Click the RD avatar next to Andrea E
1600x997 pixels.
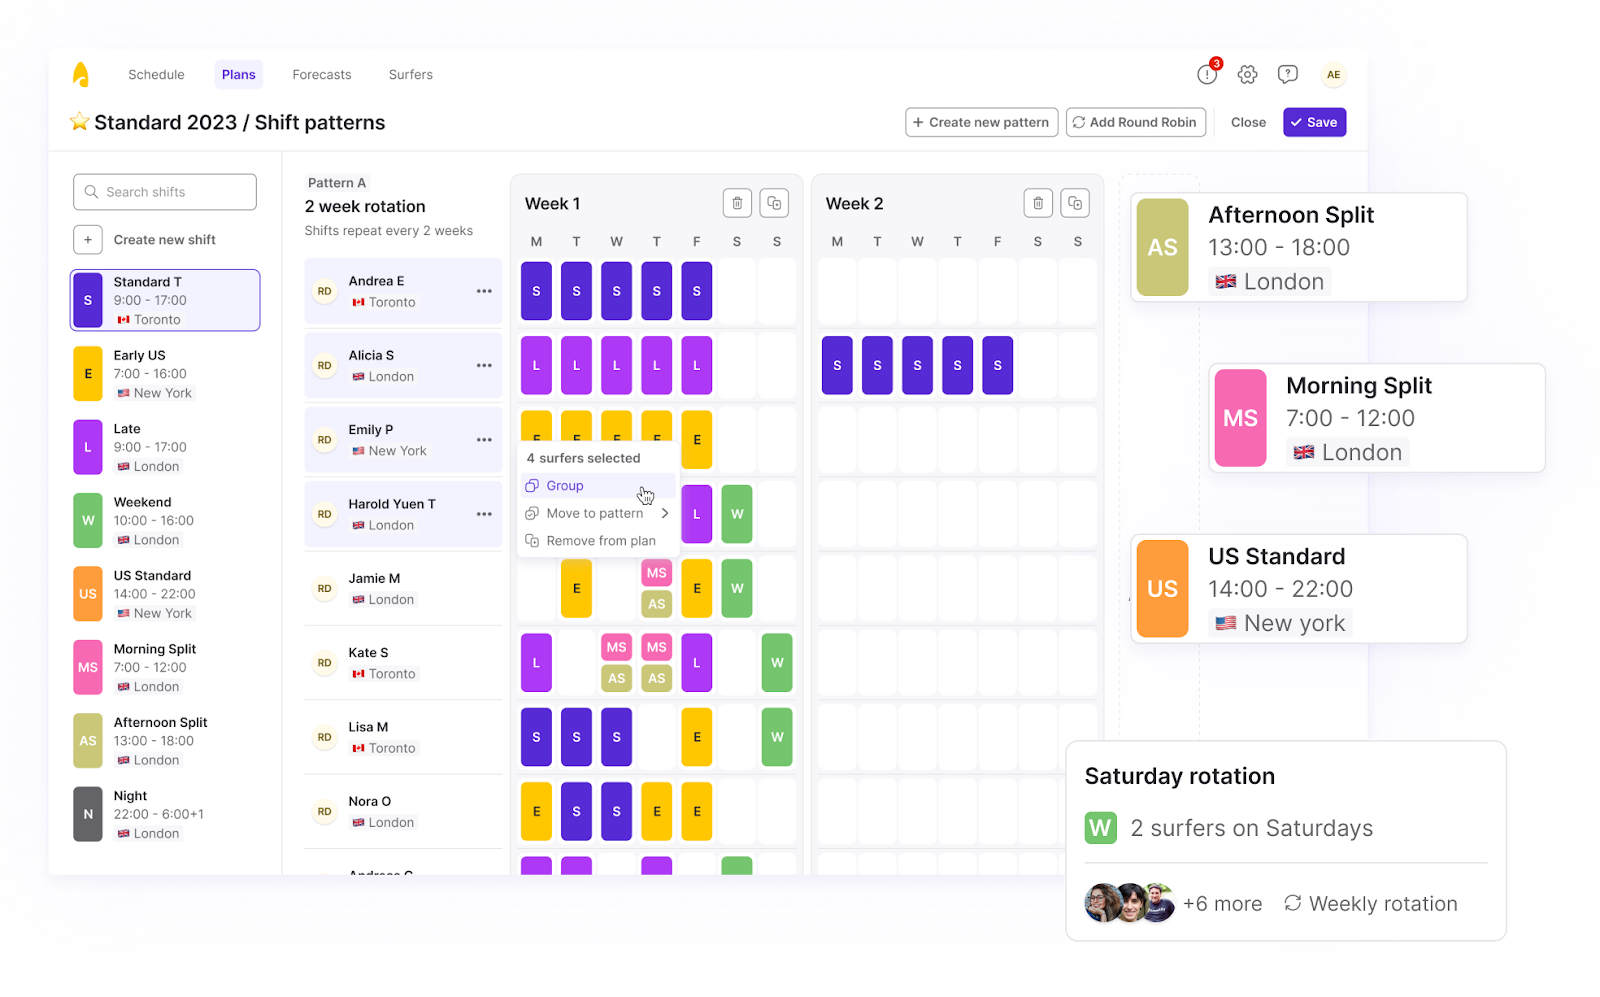coord(324,291)
